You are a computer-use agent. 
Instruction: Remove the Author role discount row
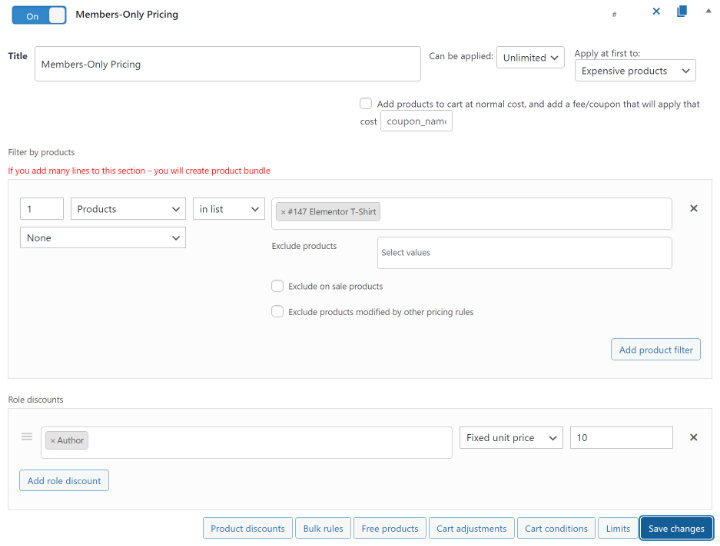pos(693,437)
